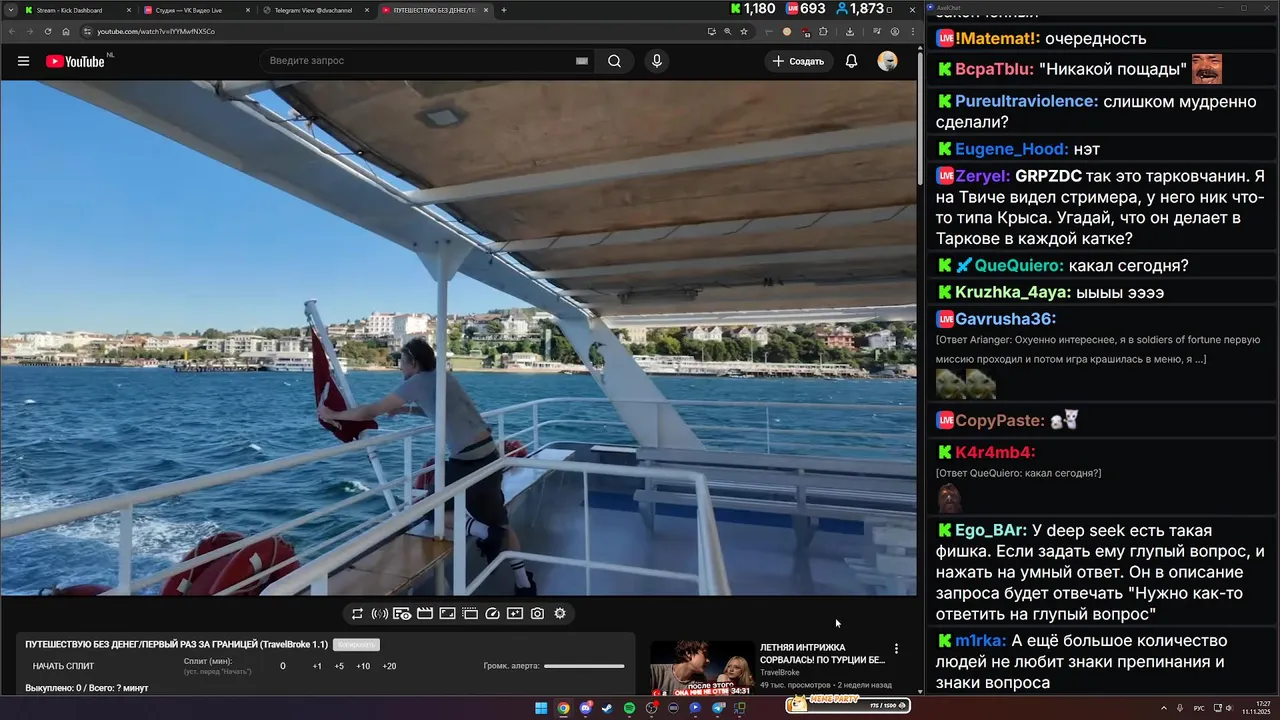Image resolution: width=1280 pixels, height=720 pixels.
Task: Click the clapperboard icon in video toolbar
Action: click(x=425, y=613)
